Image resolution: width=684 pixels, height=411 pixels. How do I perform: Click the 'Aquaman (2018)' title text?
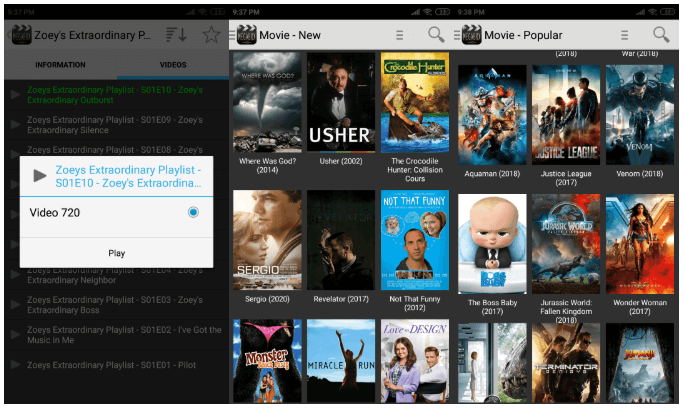tap(492, 174)
